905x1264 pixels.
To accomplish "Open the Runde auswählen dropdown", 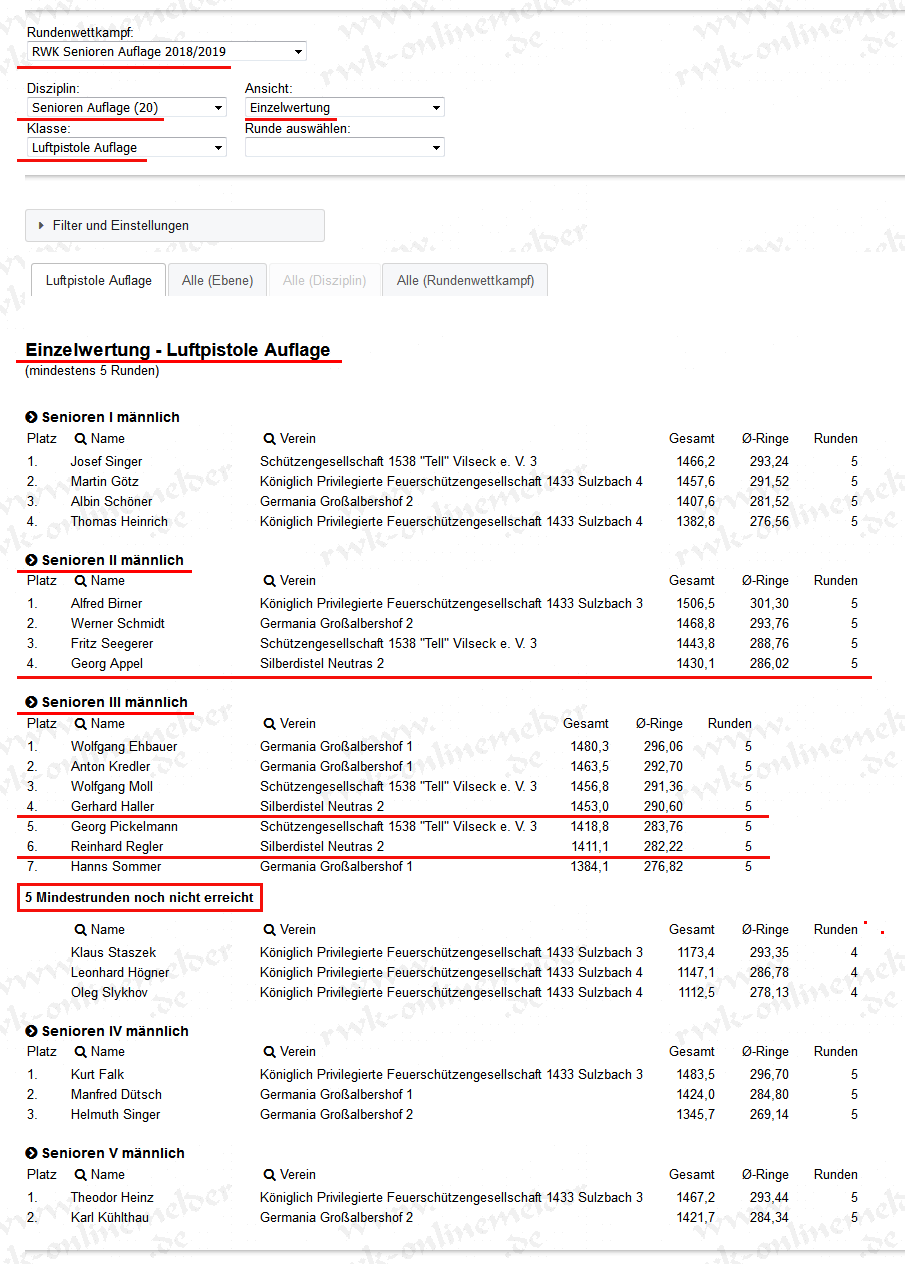I will [x=344, y=147].
